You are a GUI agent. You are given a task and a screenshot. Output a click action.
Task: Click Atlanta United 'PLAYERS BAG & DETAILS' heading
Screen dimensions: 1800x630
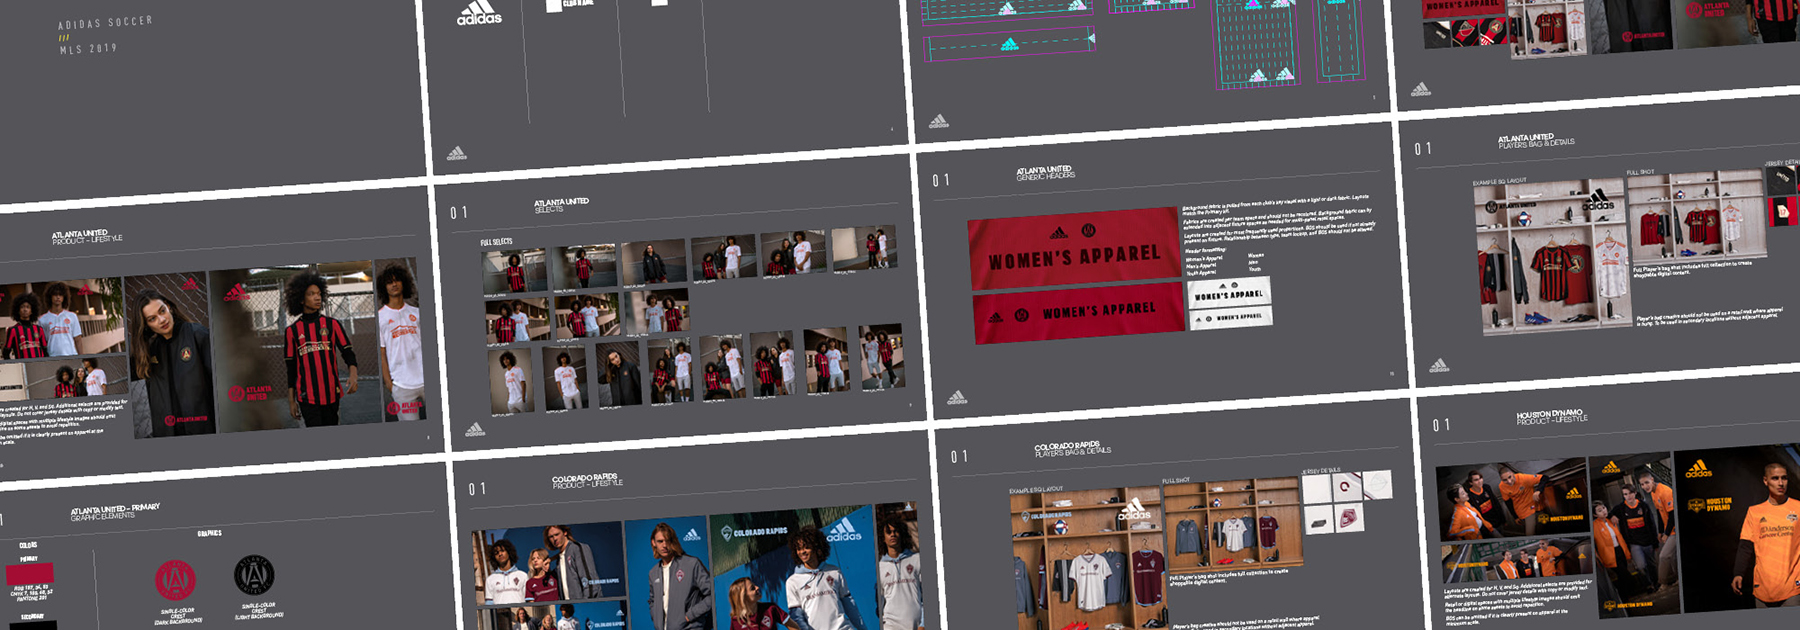click(1535, 141)
